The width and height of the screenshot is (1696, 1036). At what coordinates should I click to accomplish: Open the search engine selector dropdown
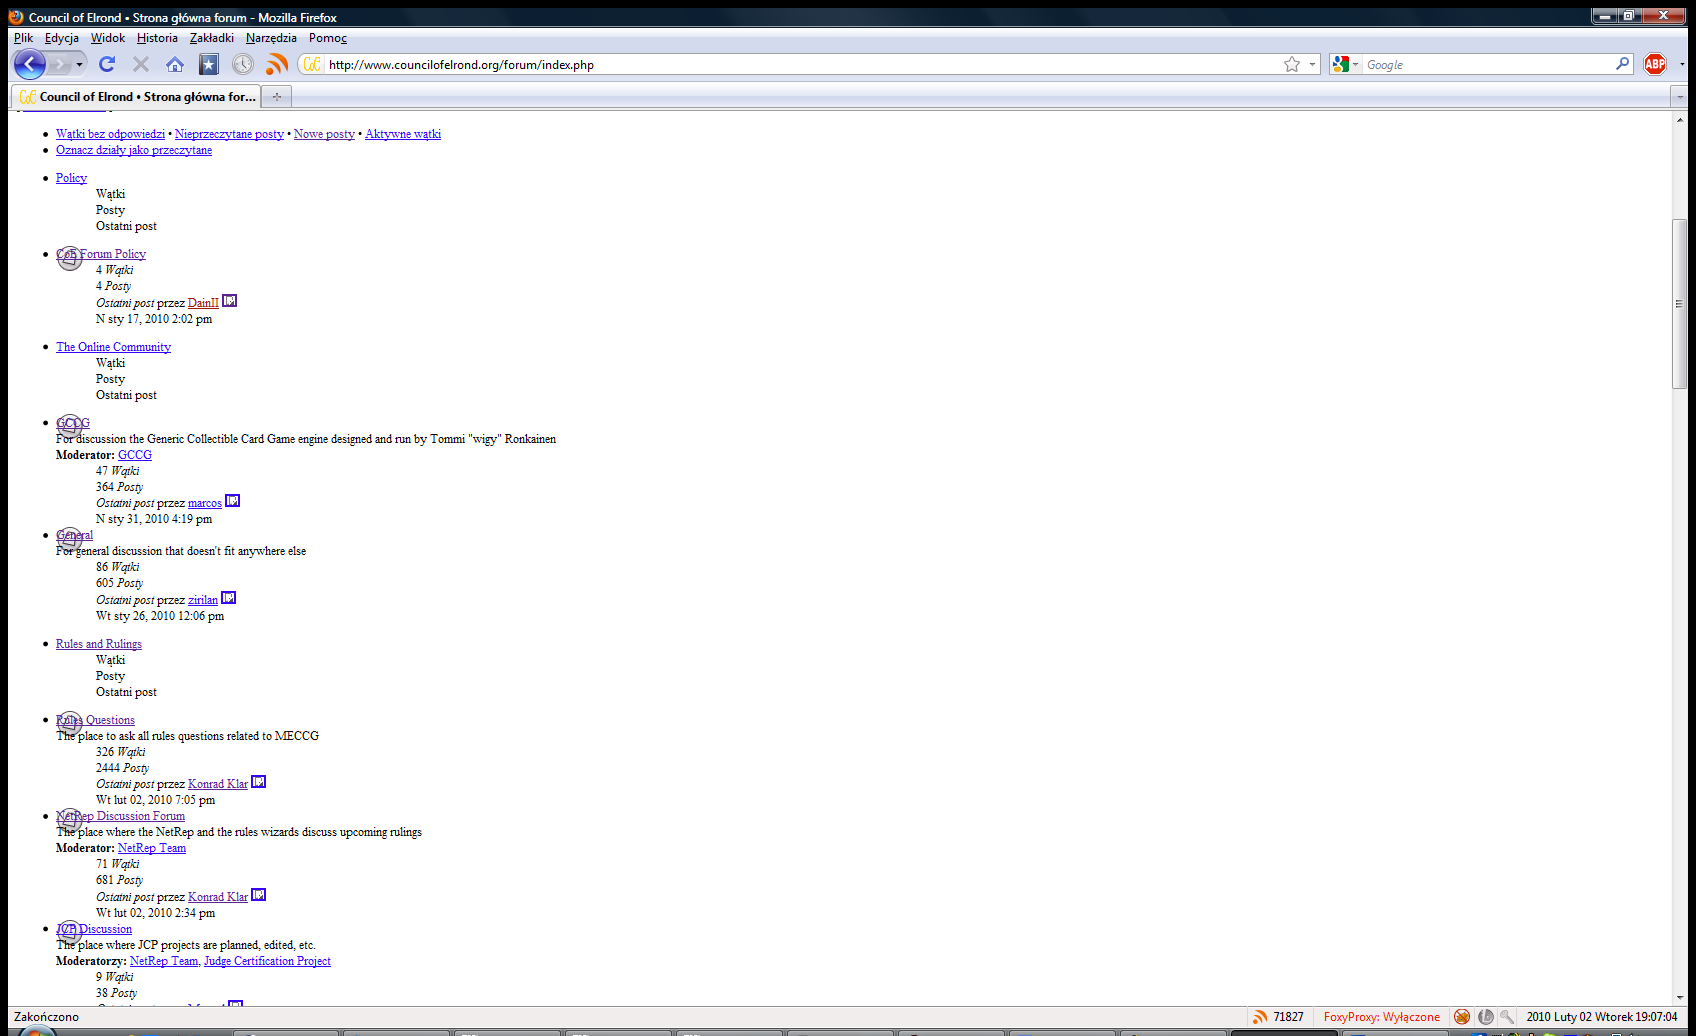1346,64
